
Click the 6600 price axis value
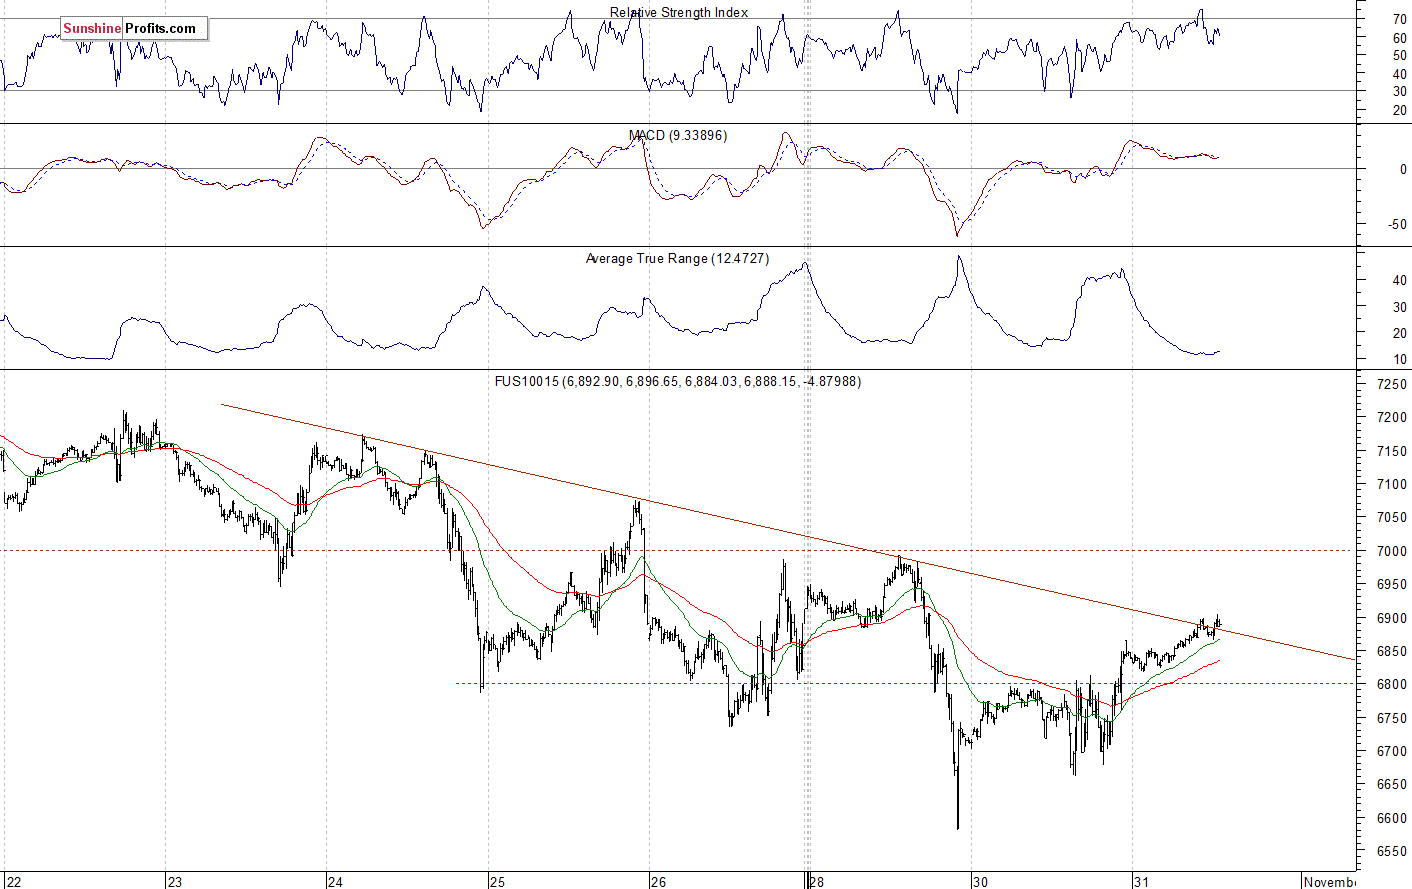(1391, 818)
